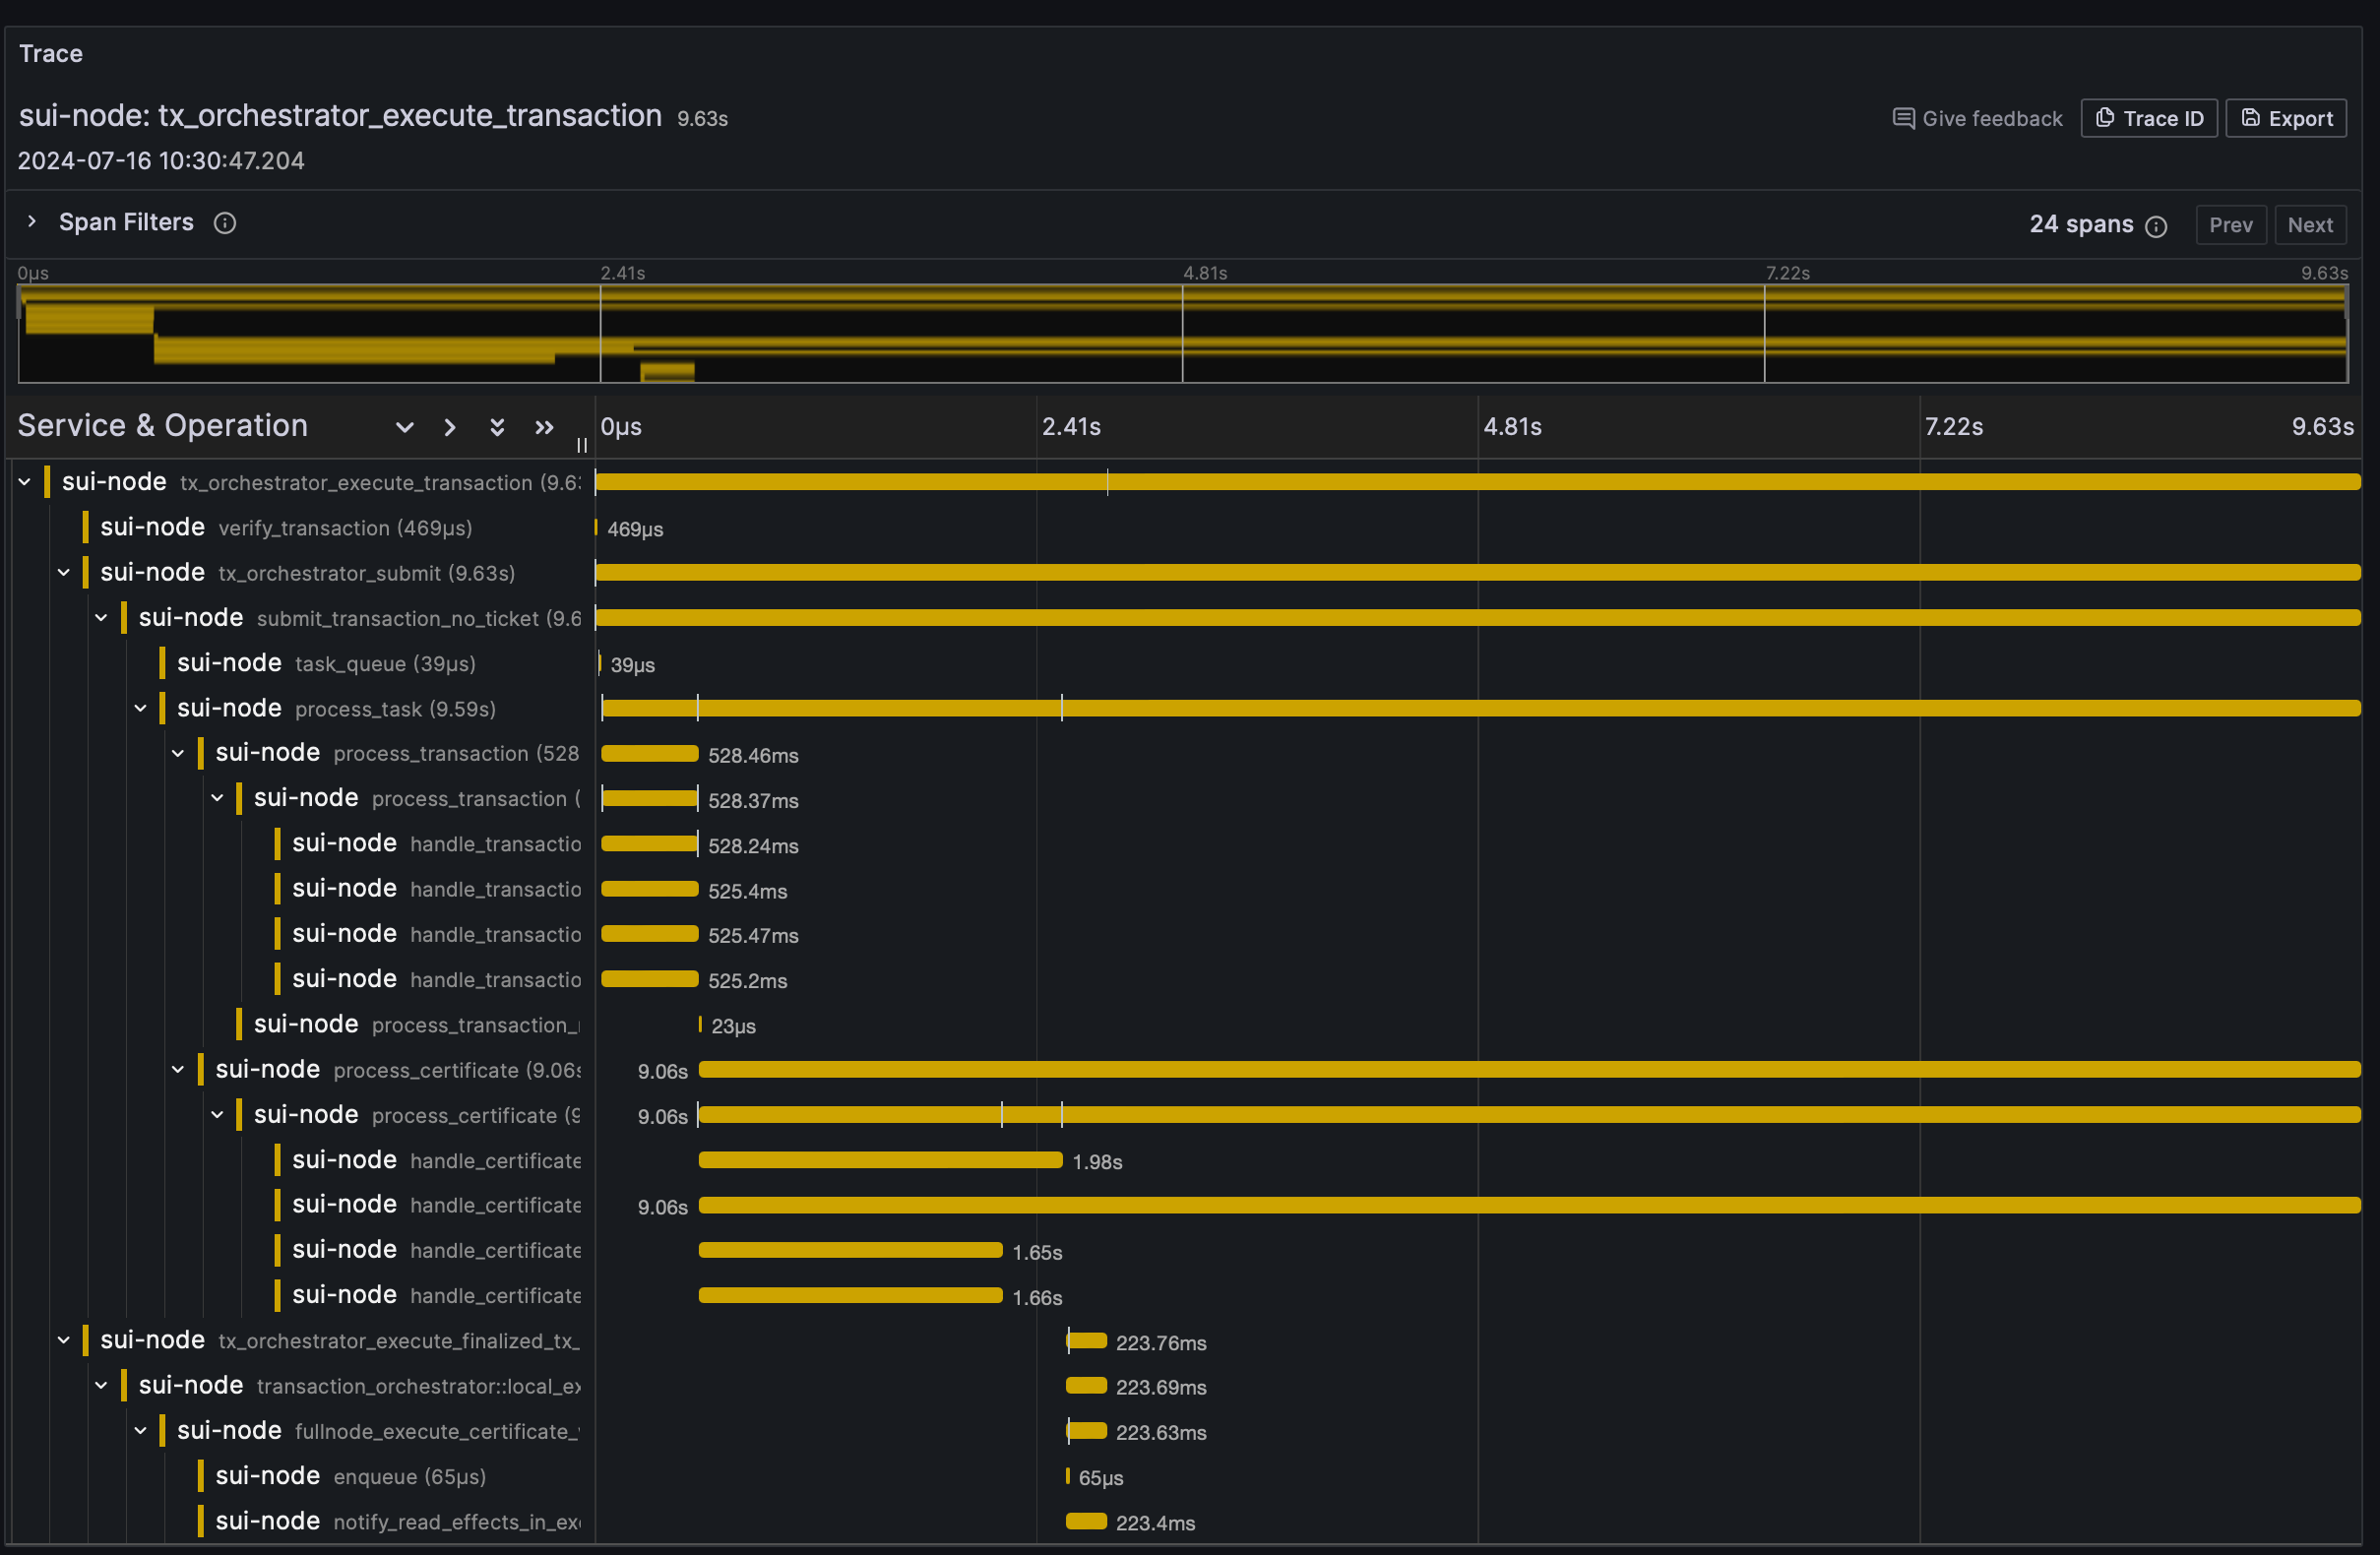Collapse the process_transaction (528 span row
Image resolution: width=2380 pixels, height=1555 pixels.
[178, 753]
